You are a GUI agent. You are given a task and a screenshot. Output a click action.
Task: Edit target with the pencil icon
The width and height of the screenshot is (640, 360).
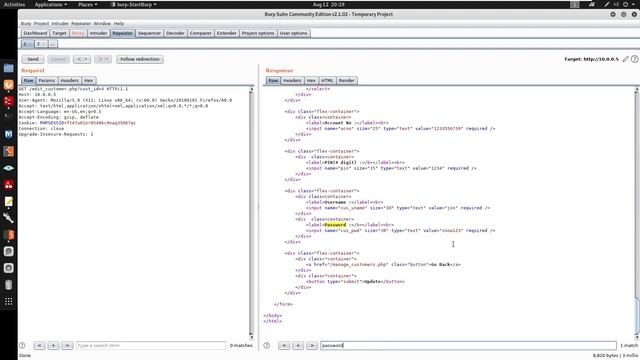pos(625,59)
